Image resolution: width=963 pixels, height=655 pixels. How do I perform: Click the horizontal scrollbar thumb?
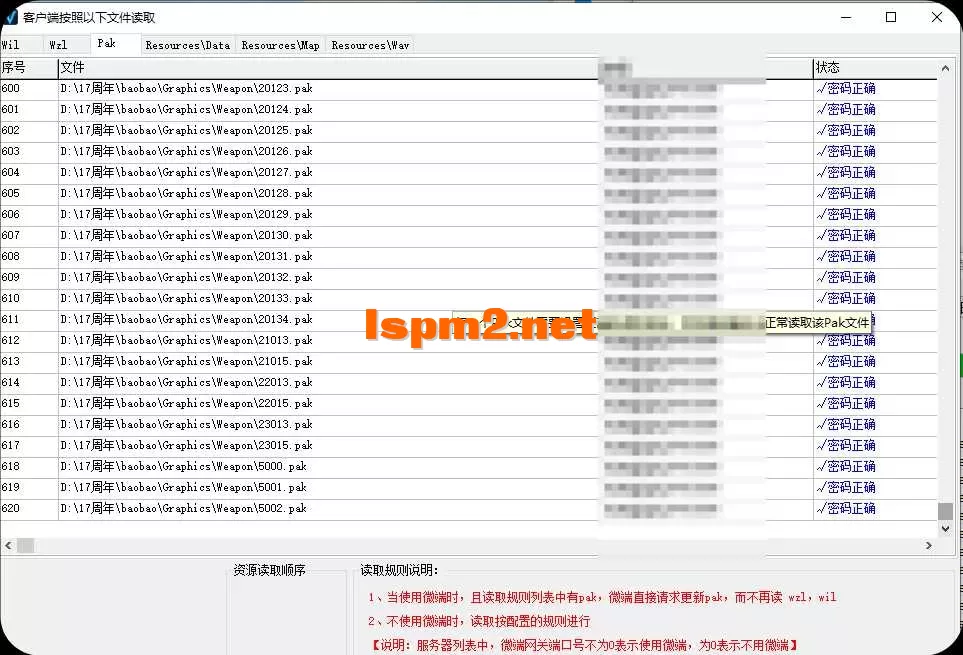point(26,545)
